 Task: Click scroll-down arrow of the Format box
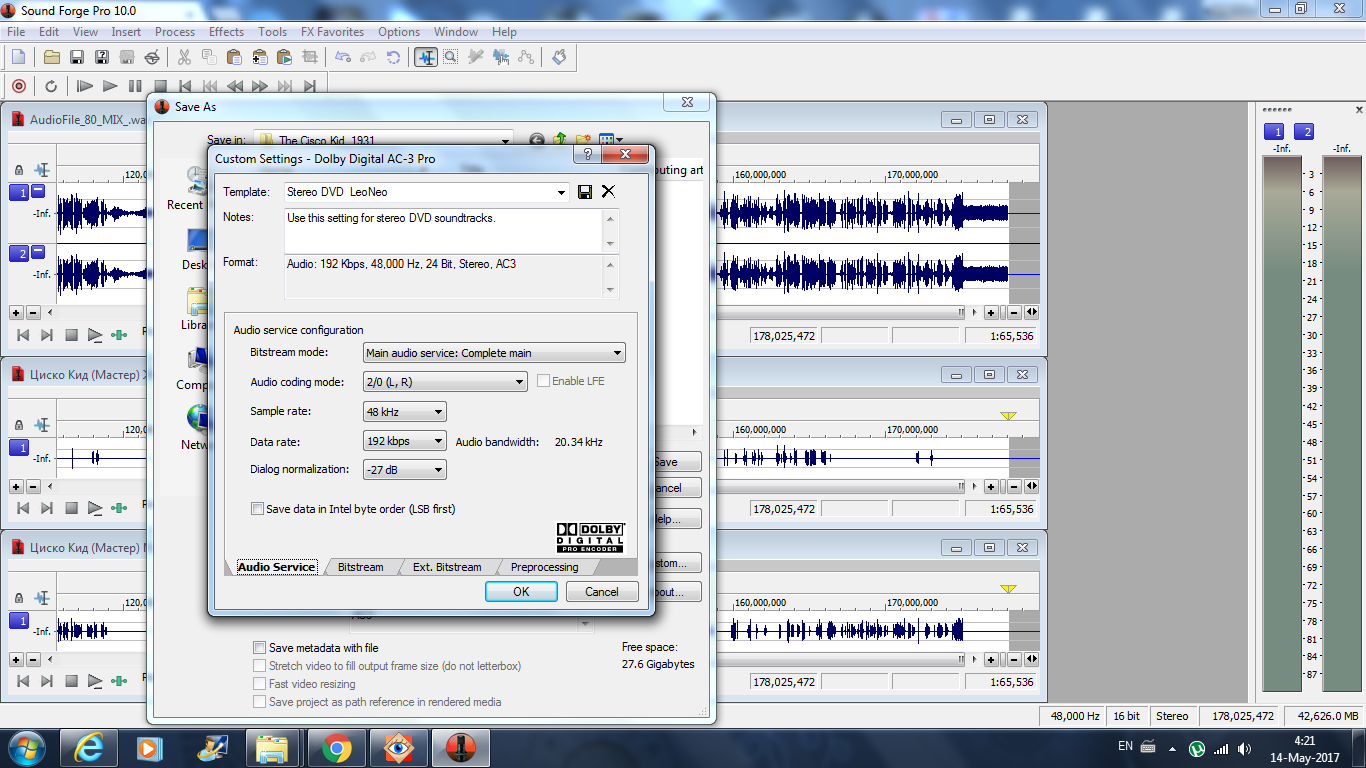point(612,290)
